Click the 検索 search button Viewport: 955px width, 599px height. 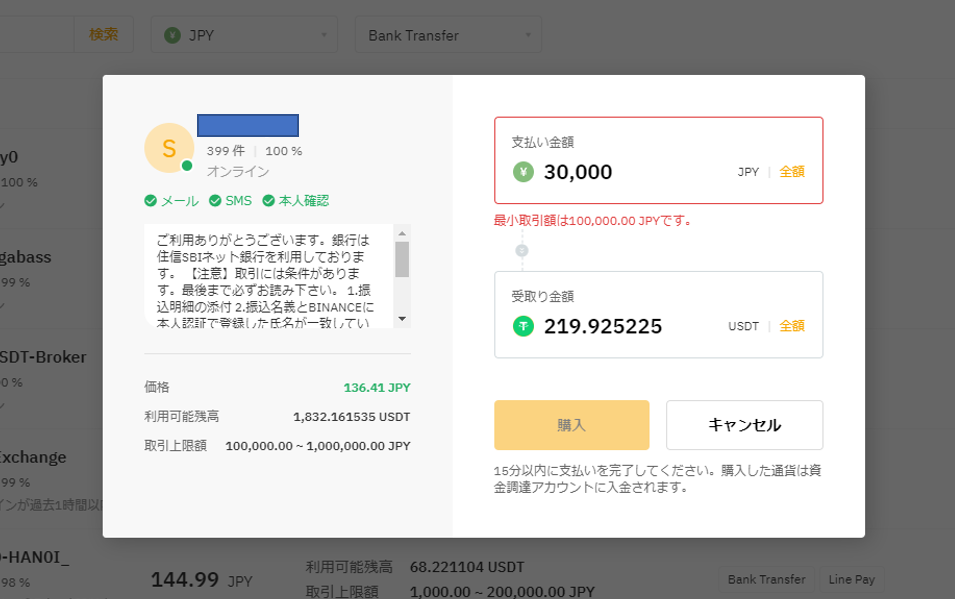point(104,34)
